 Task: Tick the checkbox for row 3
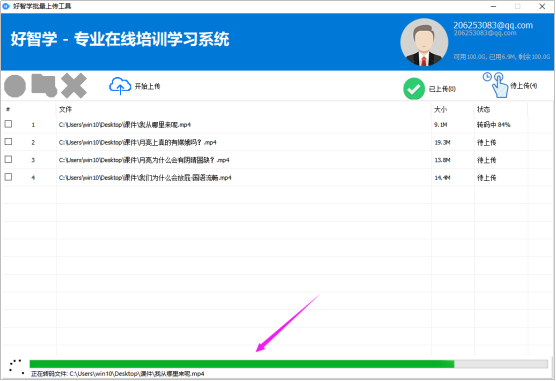point(8,159)
